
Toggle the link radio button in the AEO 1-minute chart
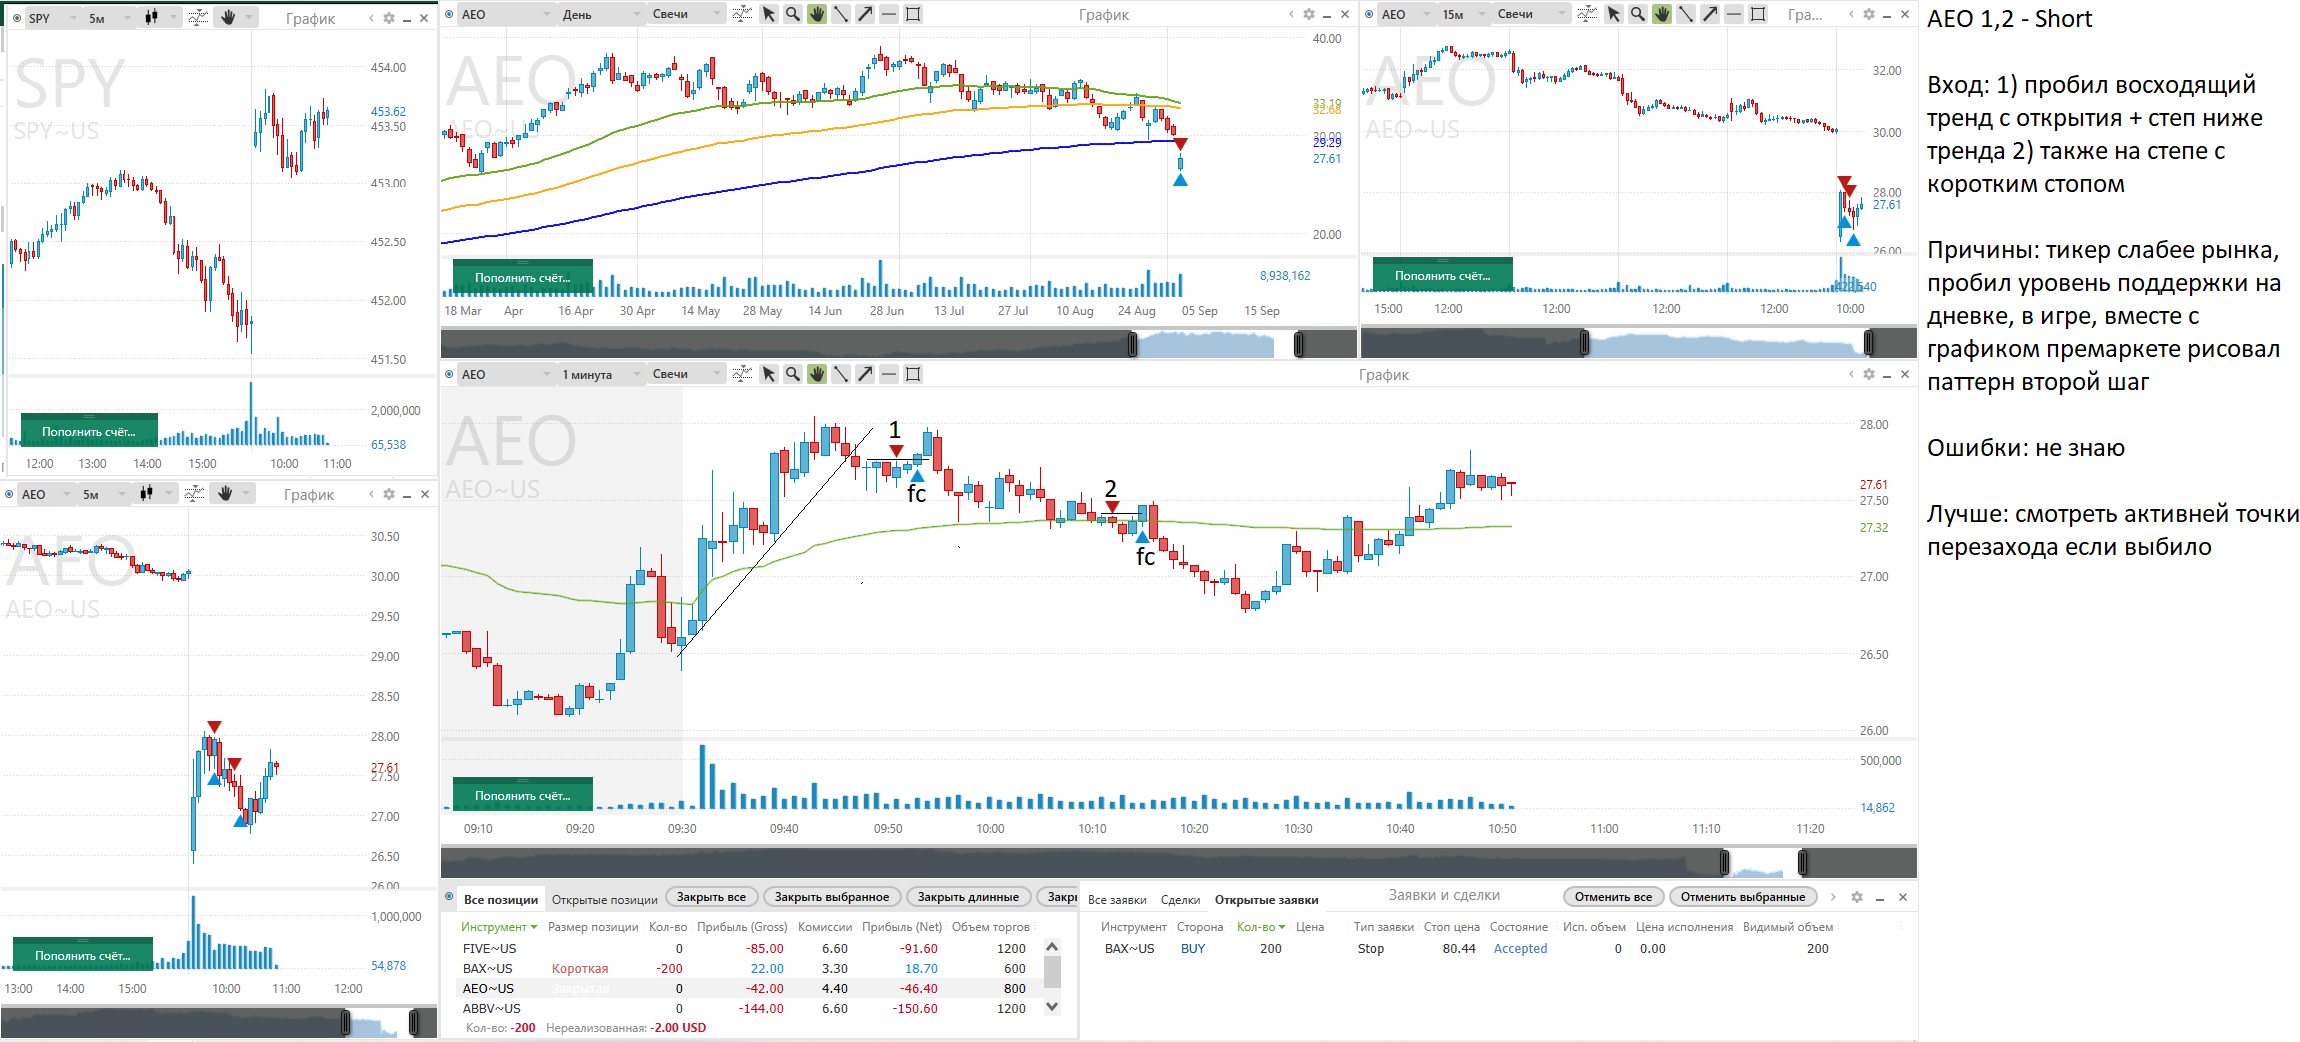click(449, 374)
